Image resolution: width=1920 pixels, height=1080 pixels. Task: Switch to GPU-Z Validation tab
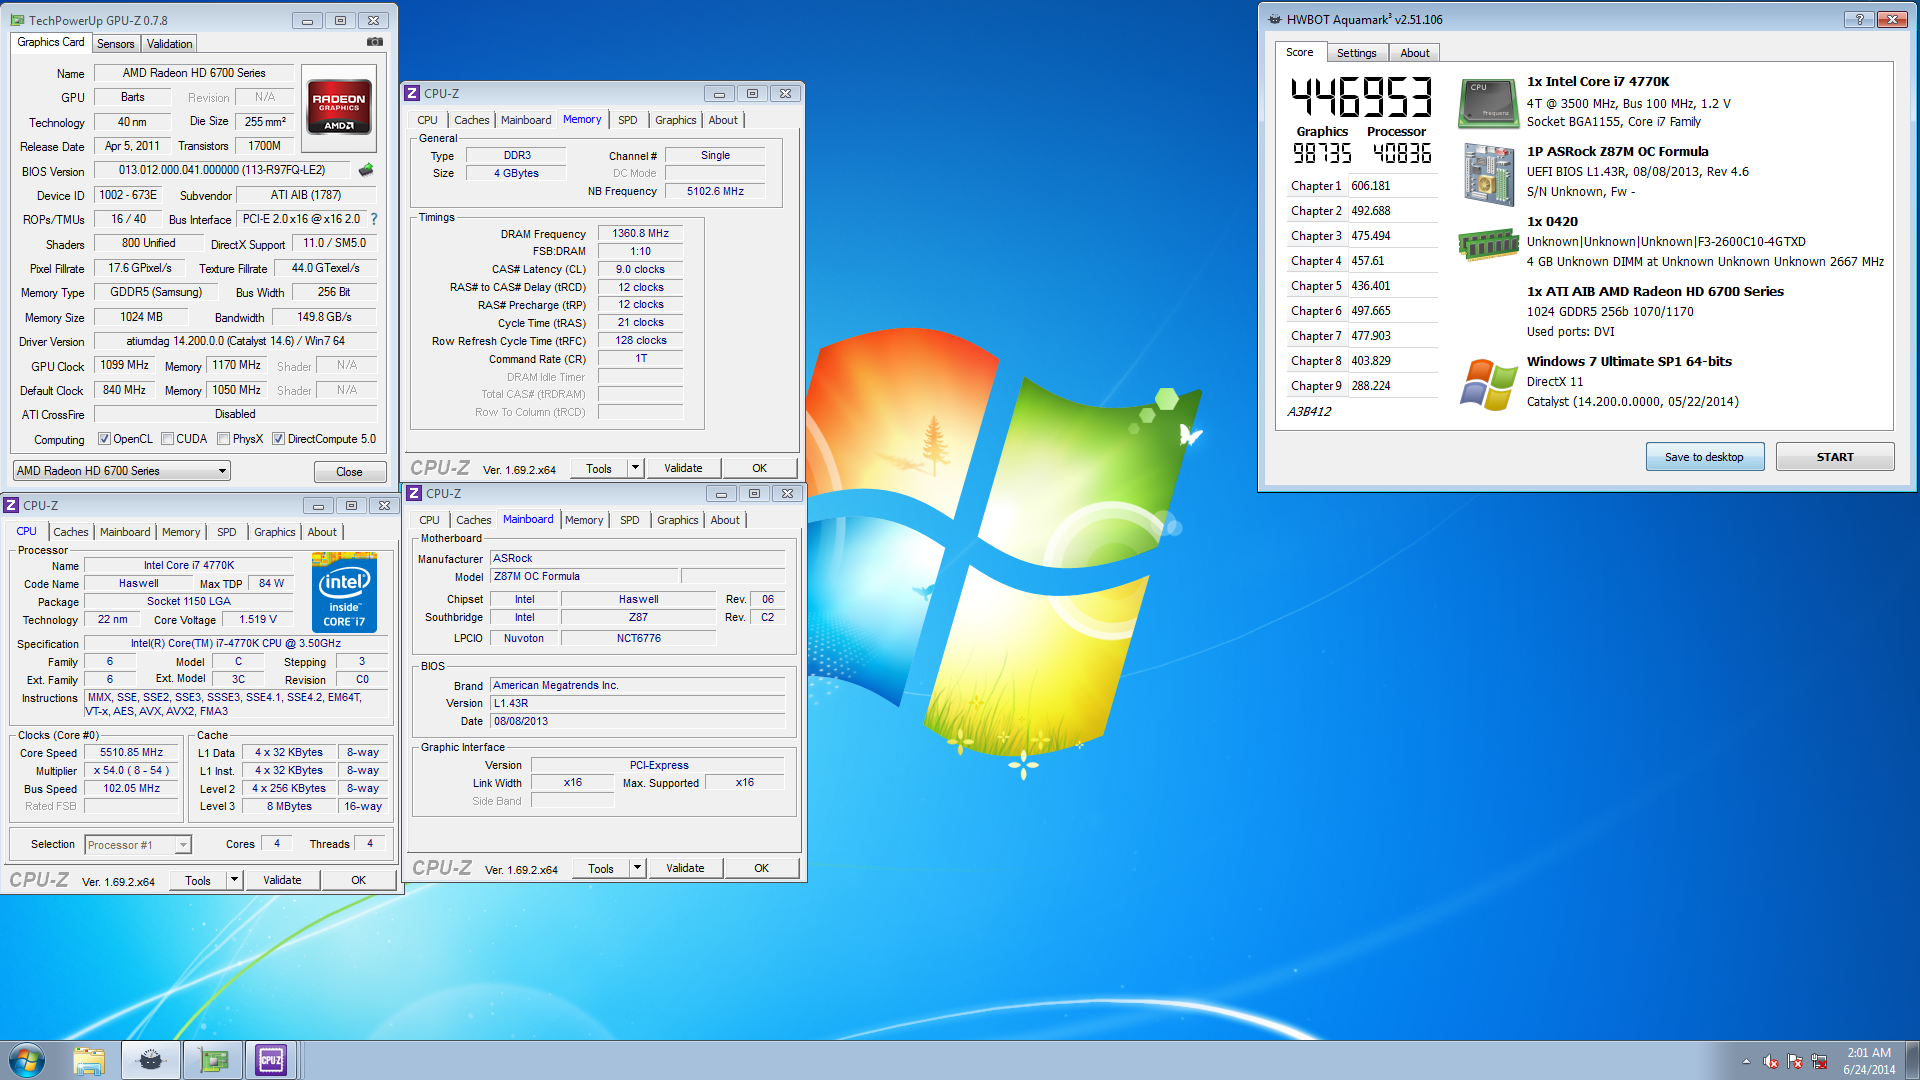click(169, 44)
